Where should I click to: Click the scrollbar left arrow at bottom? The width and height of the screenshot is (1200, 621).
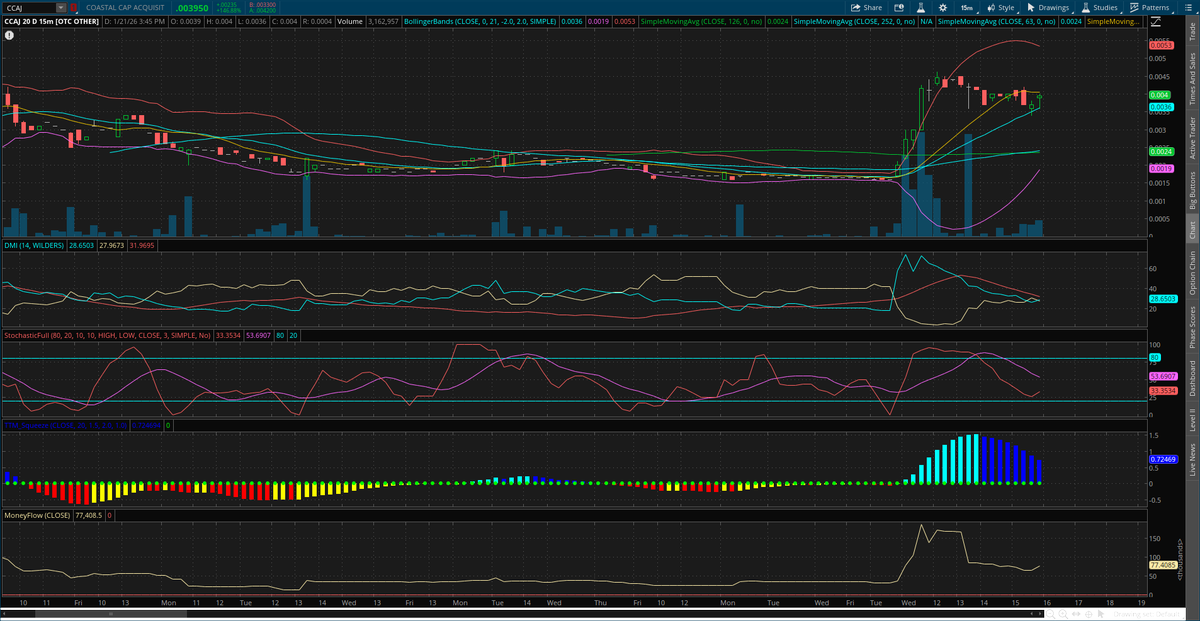pyautogui.click(x=4, y=614)
